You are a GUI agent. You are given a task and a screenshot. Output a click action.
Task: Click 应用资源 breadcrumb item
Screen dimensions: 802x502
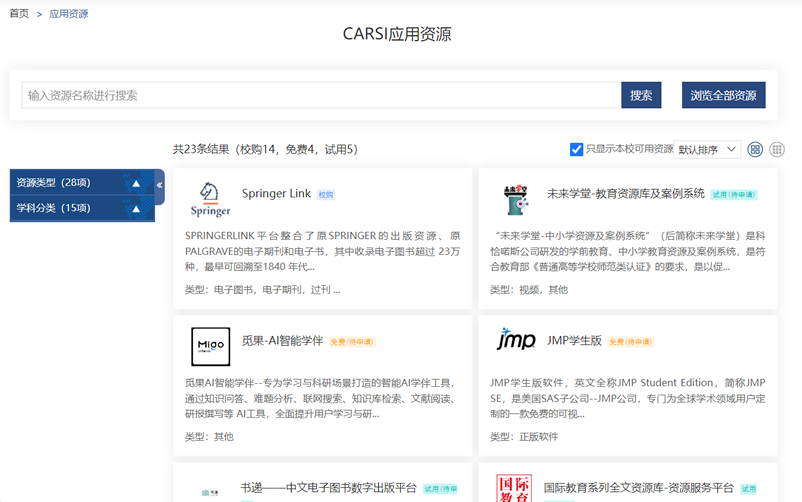tap(69, 14)
